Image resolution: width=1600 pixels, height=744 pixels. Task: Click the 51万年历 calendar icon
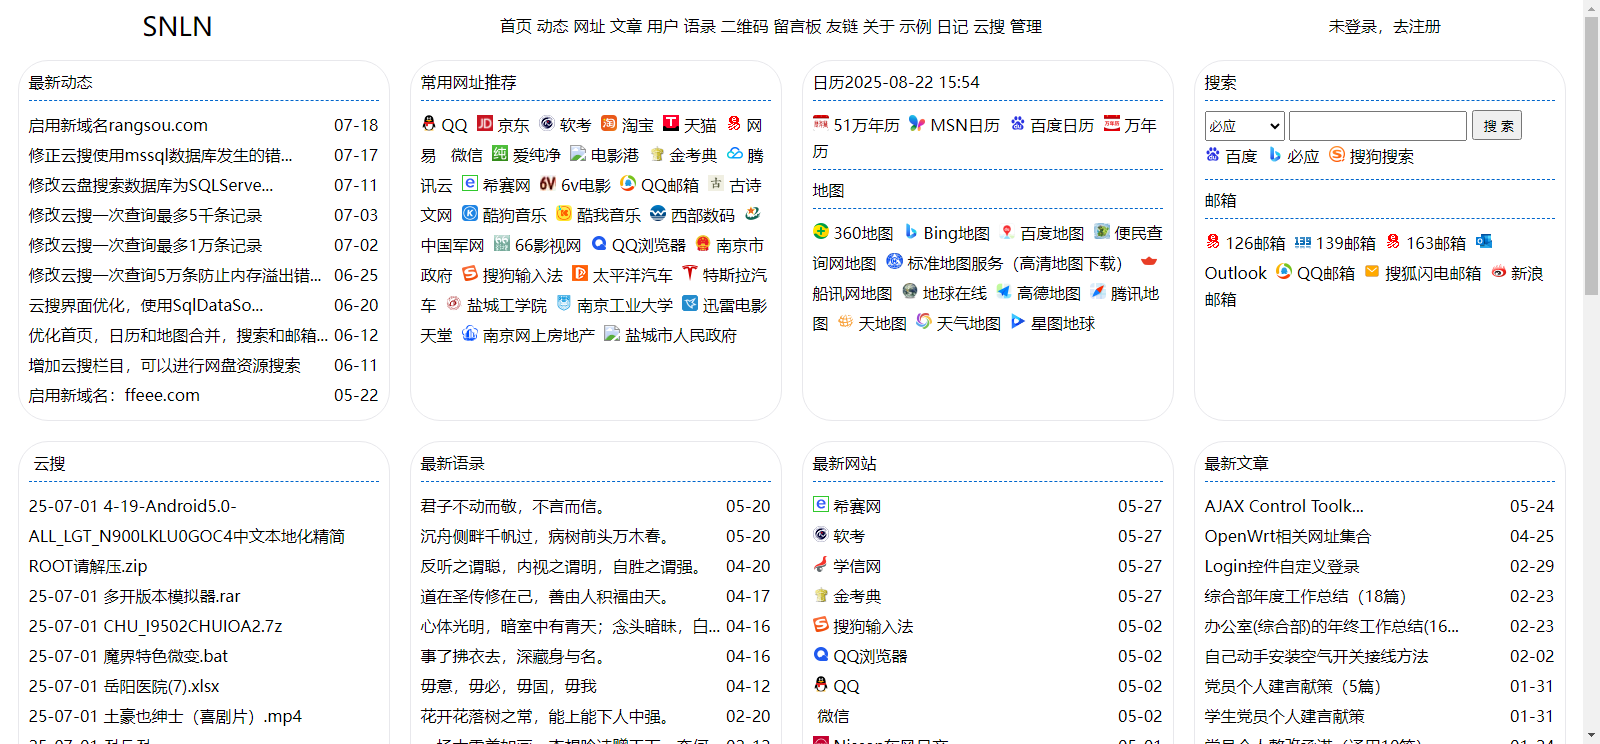click(821, 124)
